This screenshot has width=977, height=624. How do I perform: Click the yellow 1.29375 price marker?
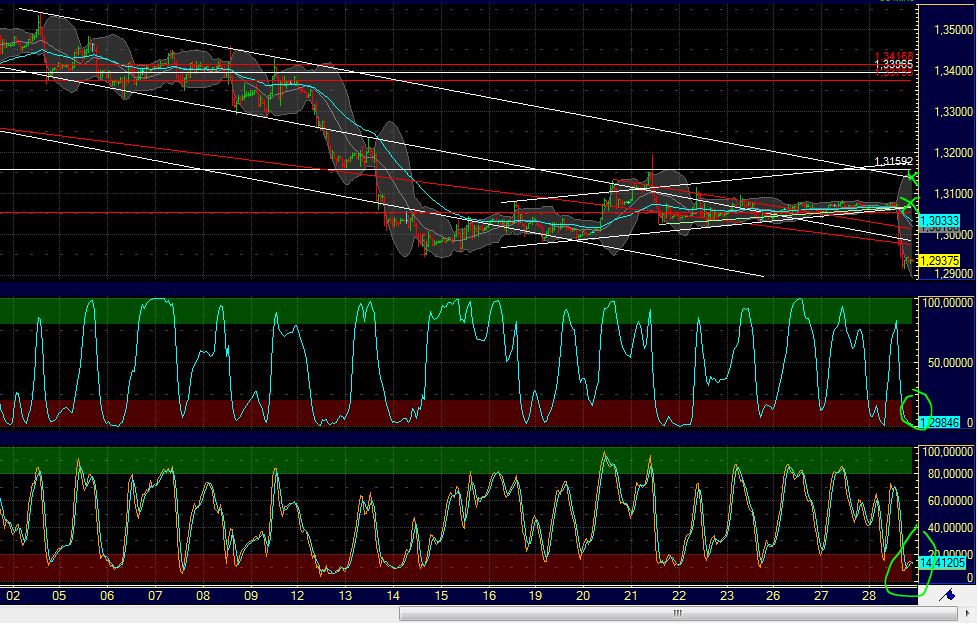click(938, 259)
